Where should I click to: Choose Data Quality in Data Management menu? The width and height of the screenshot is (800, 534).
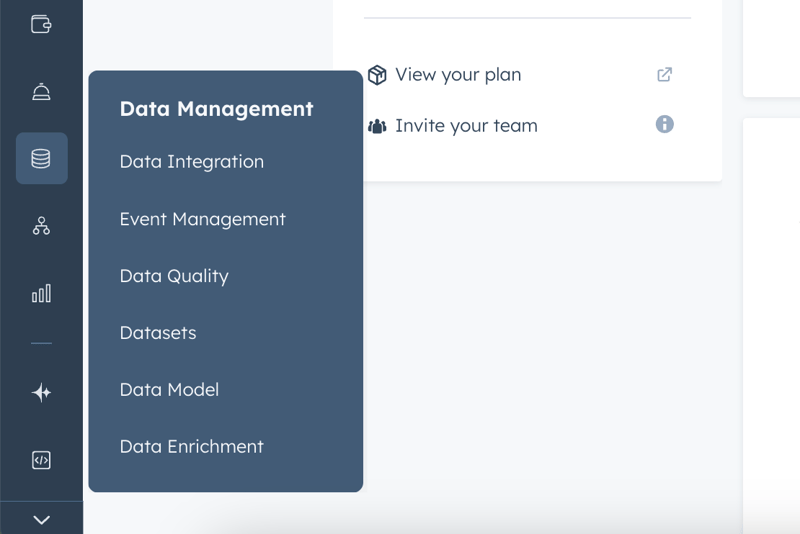coord(174,276)
